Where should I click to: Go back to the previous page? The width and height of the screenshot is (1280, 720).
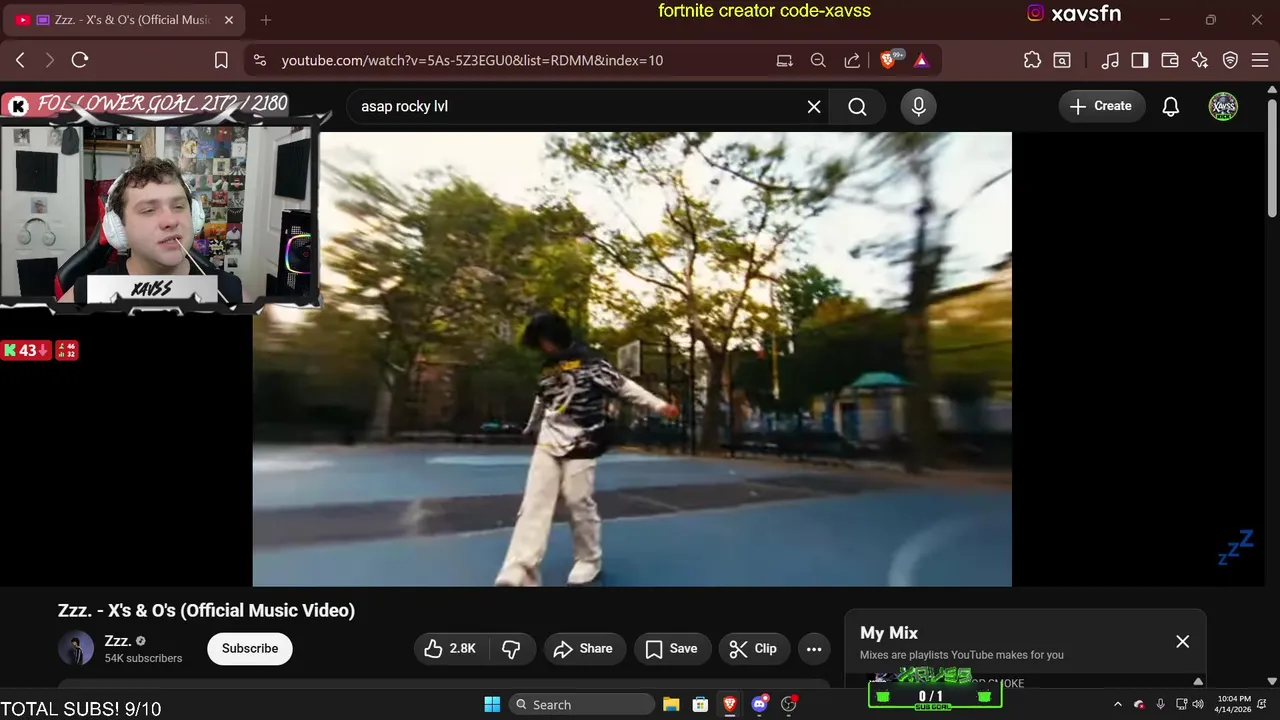[x=20, y=60]
